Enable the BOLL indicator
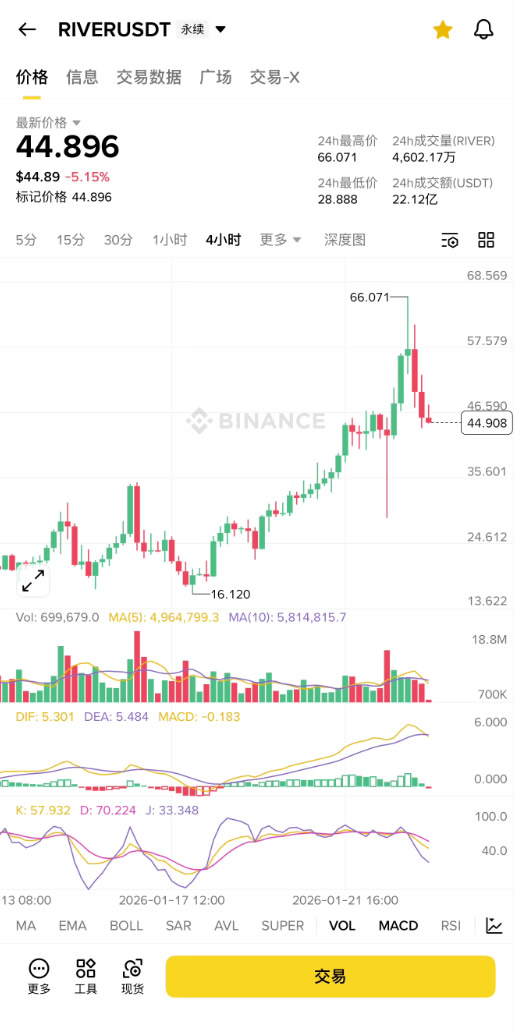This screenshot has width=514, height=1031. 126,926
